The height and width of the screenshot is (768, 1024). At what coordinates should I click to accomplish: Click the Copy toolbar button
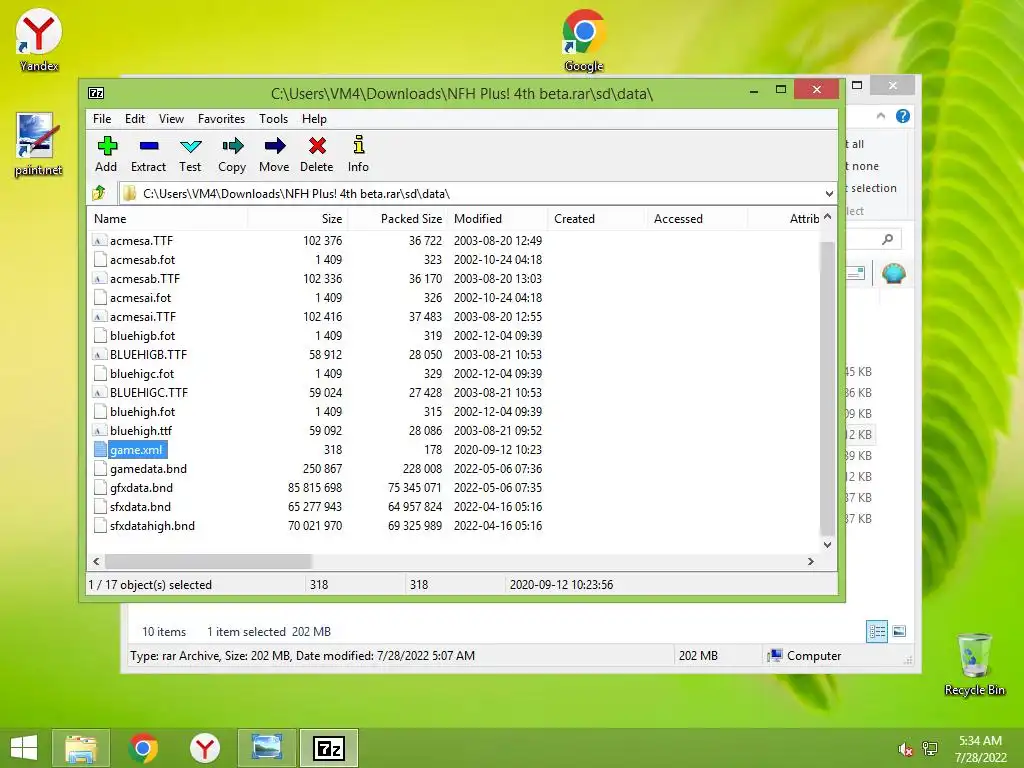click(232, 154)
